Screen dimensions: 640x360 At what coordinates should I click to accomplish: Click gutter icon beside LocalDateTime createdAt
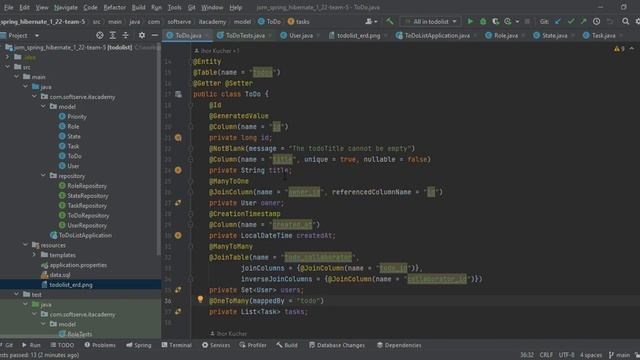(178, 236)
